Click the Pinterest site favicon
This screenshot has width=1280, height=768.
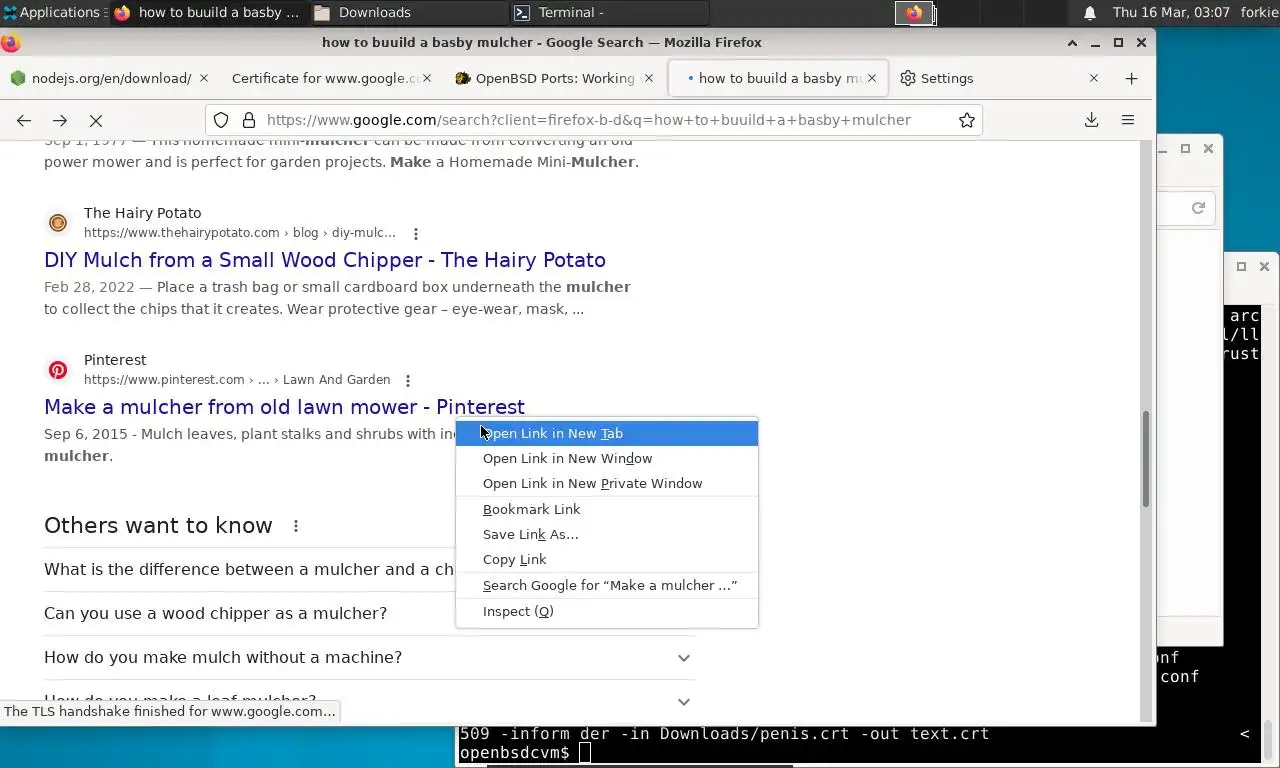58,370
